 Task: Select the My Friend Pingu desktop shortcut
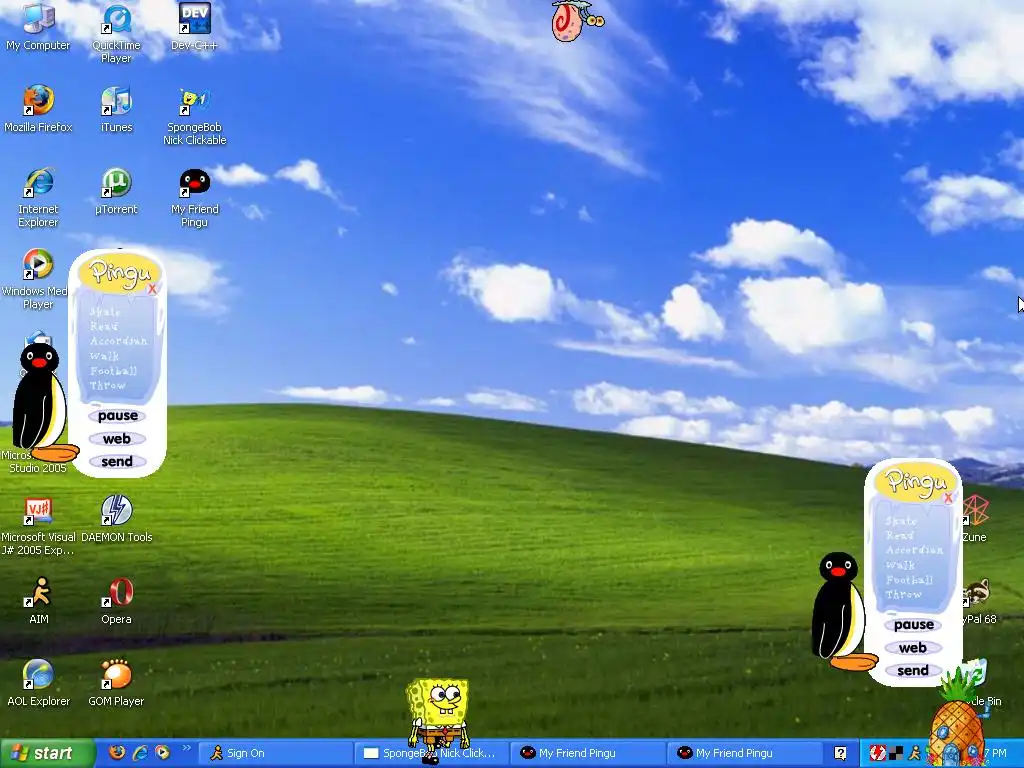[194, 198]
